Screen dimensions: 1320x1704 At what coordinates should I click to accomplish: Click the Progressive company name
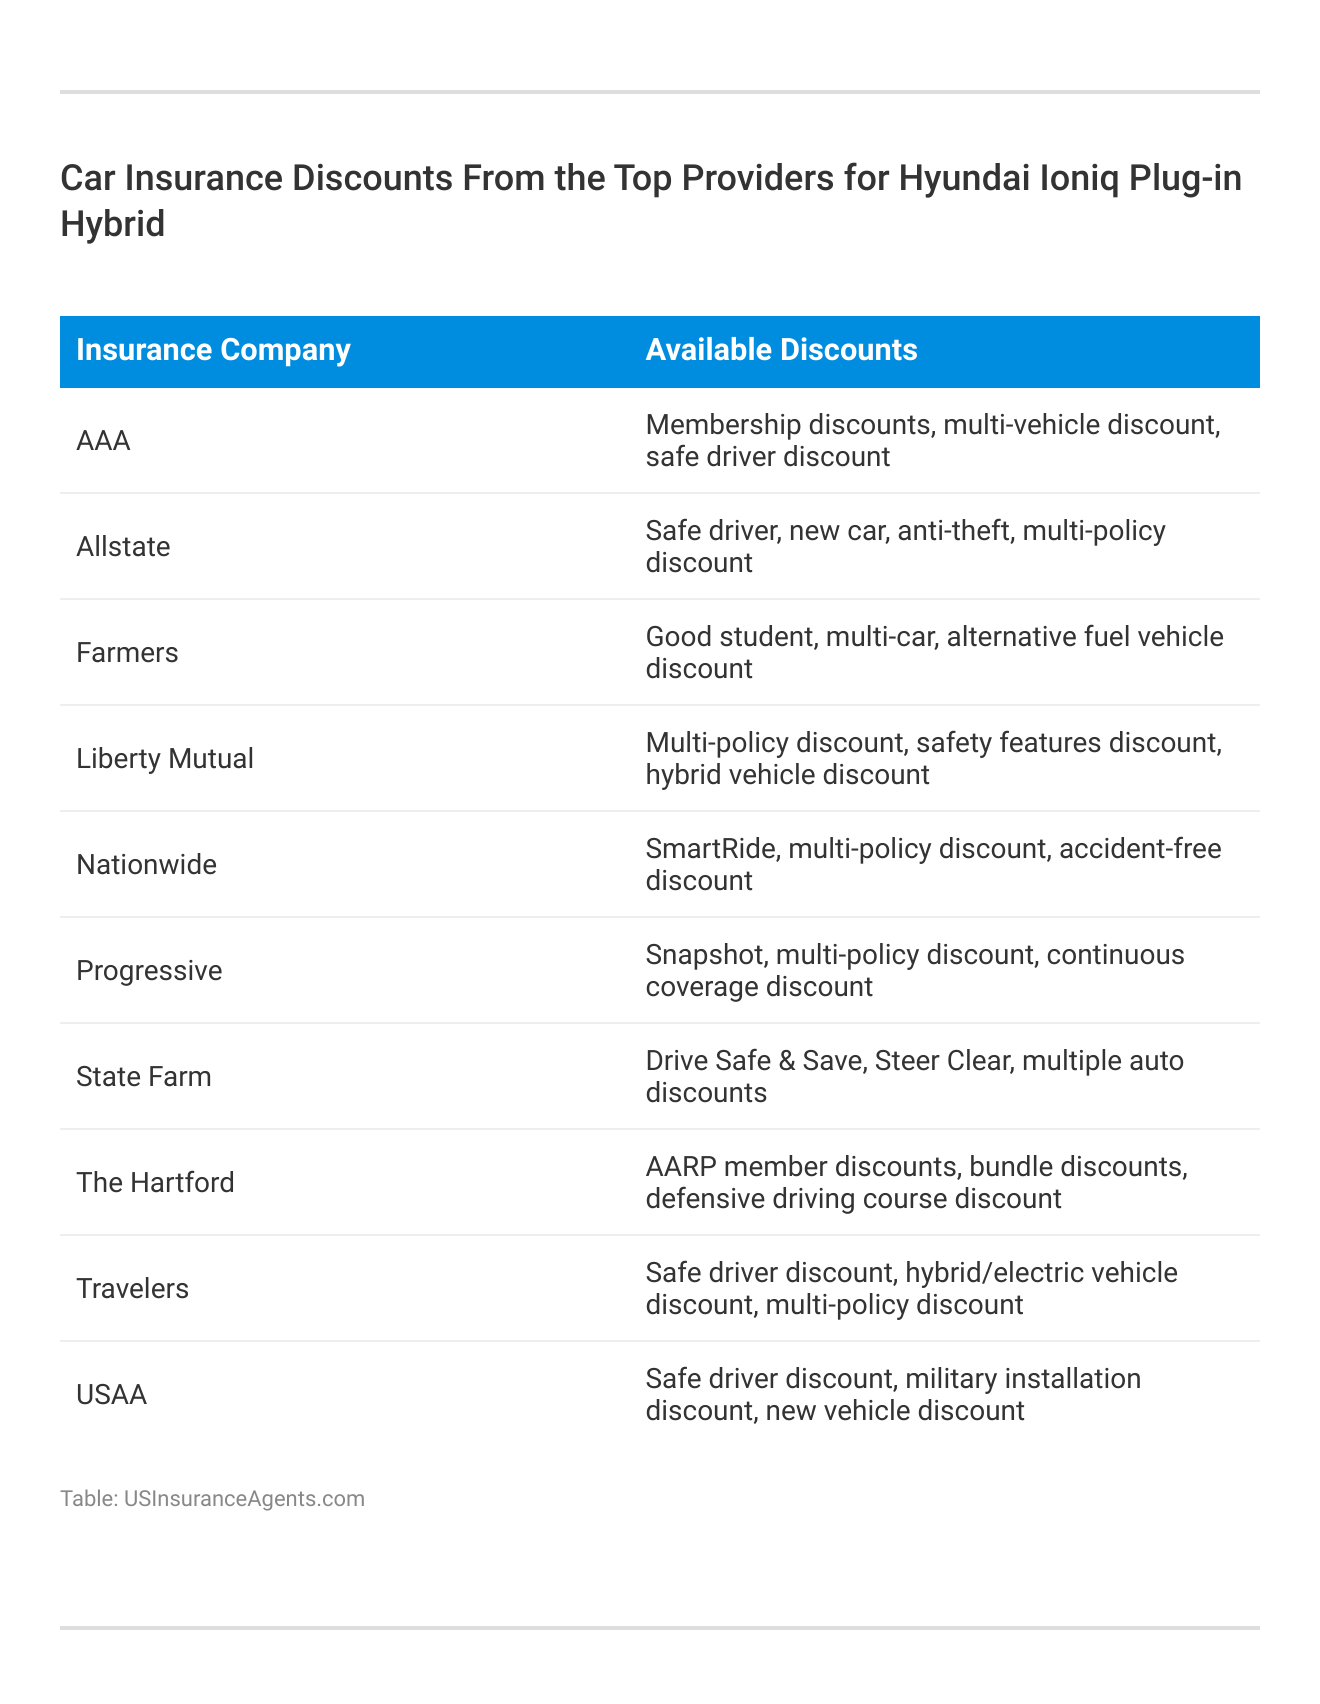(149, 971)
